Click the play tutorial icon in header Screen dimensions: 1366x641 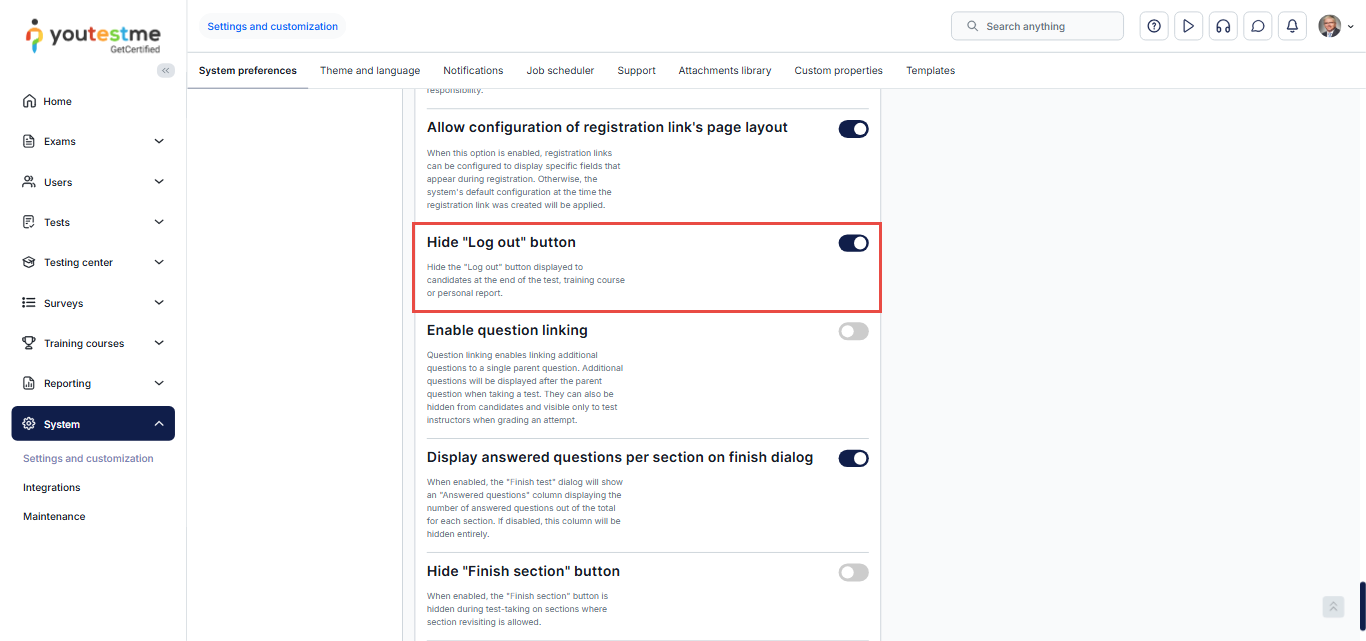tap(1188, 26)
